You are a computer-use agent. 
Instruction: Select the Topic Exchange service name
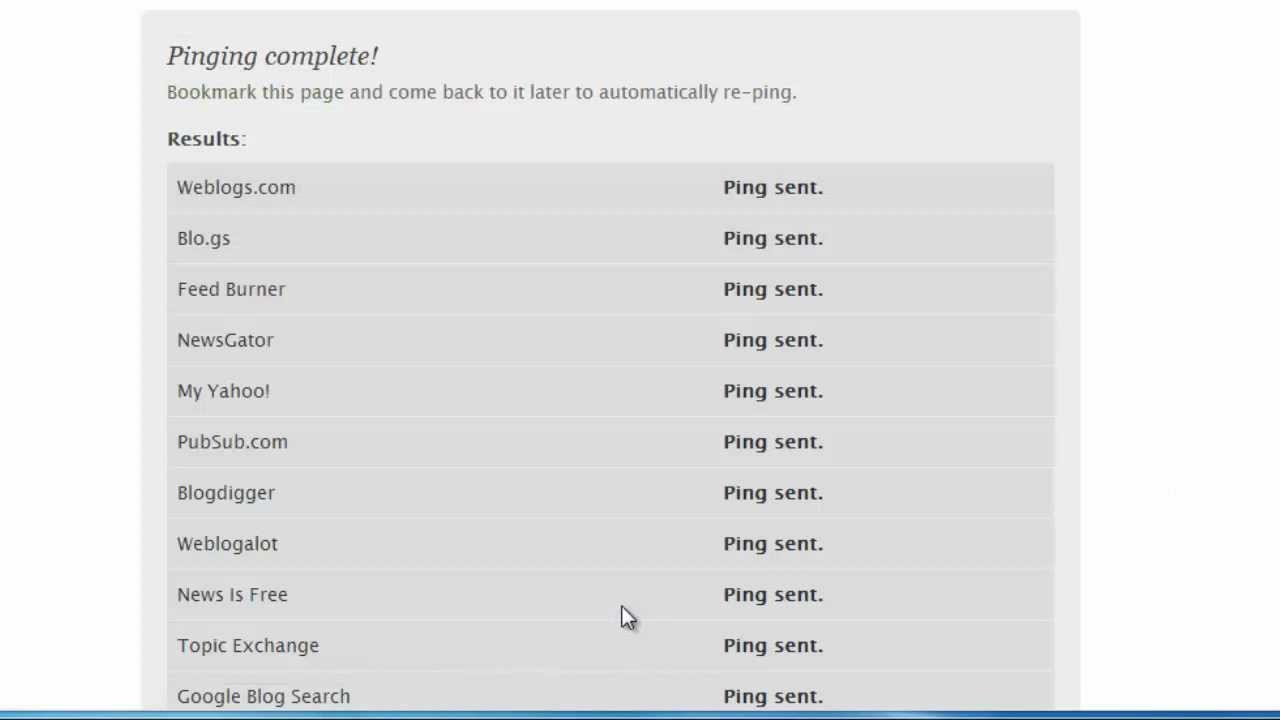[x=248, y=646]
